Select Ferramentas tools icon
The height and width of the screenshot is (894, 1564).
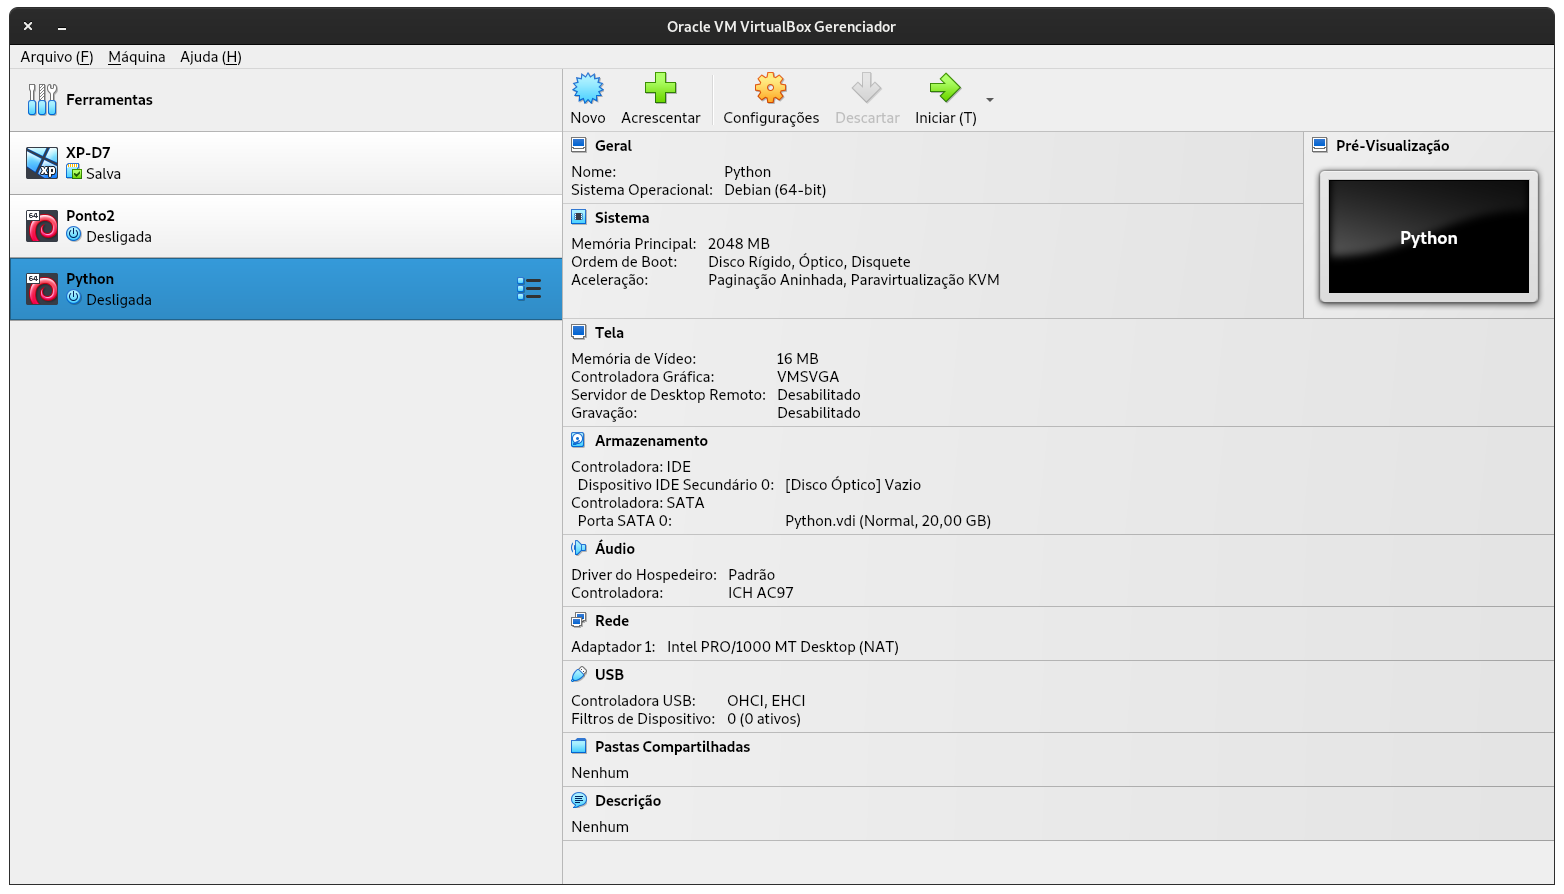pos(42,99)
